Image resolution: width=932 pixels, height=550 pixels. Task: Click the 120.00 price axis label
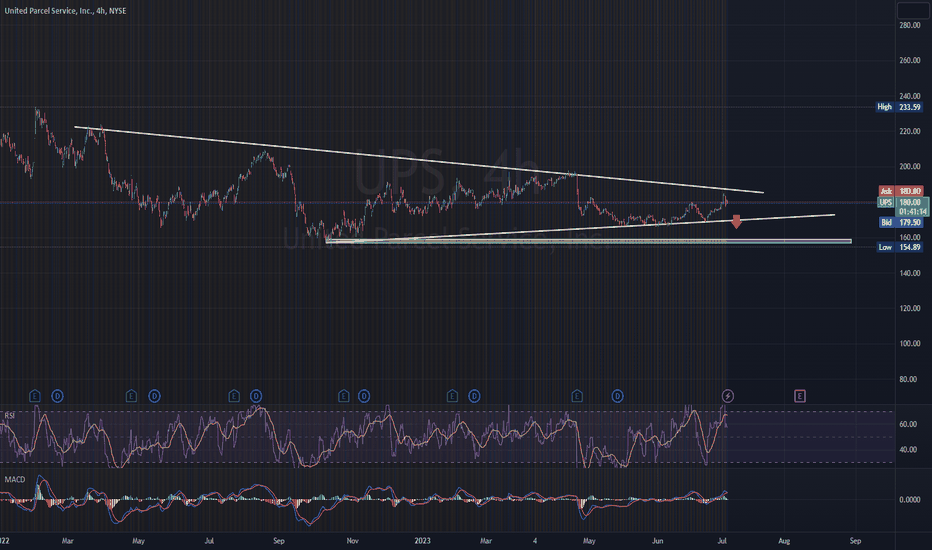tap(909, 309)
